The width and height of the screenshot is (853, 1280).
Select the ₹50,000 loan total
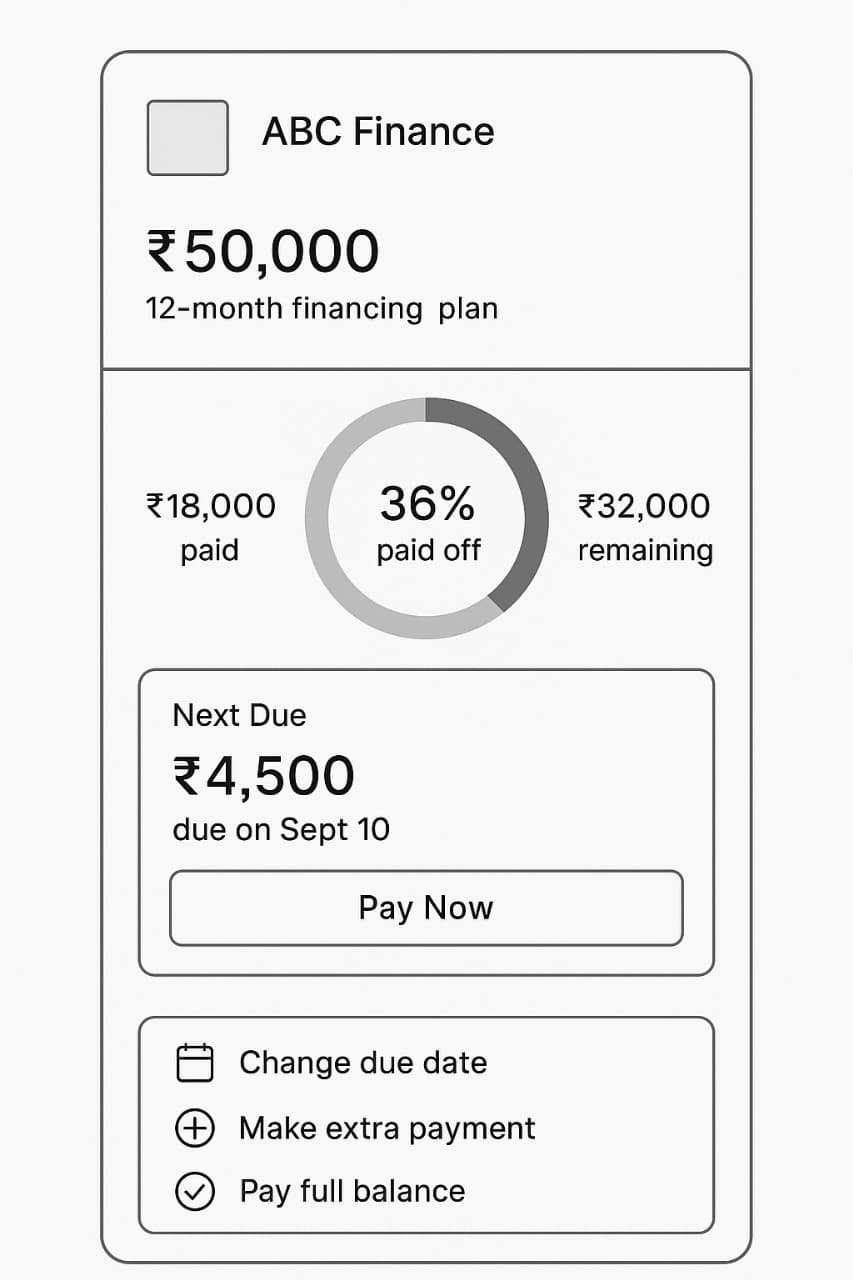coord(263,251)
